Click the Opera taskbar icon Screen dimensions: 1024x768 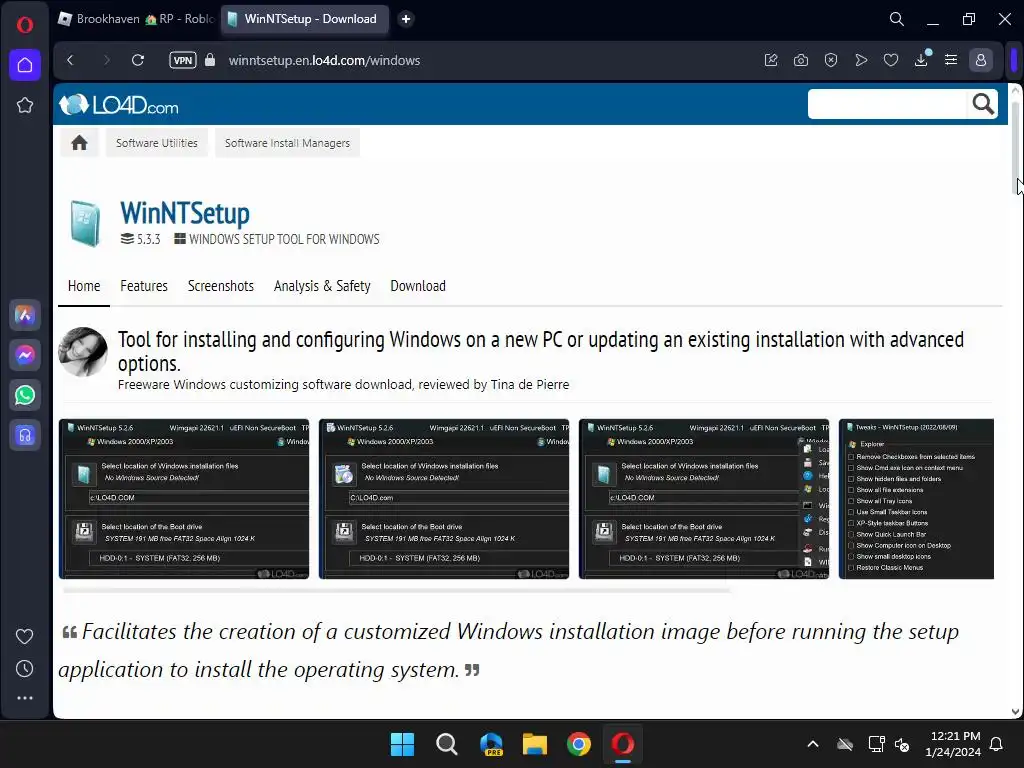[623, 744]
